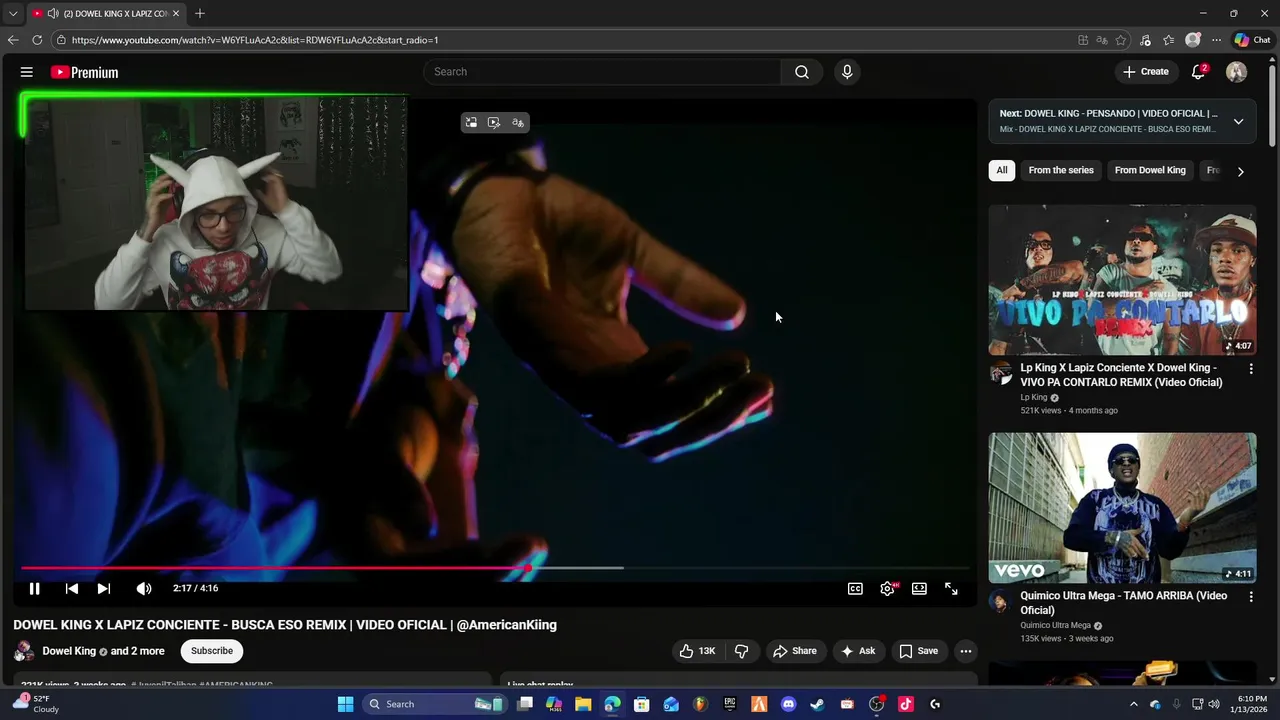Open Copilot Chat in browser
The height and width of the screenshot is (720, 1280).
(x=1252, y=40)
